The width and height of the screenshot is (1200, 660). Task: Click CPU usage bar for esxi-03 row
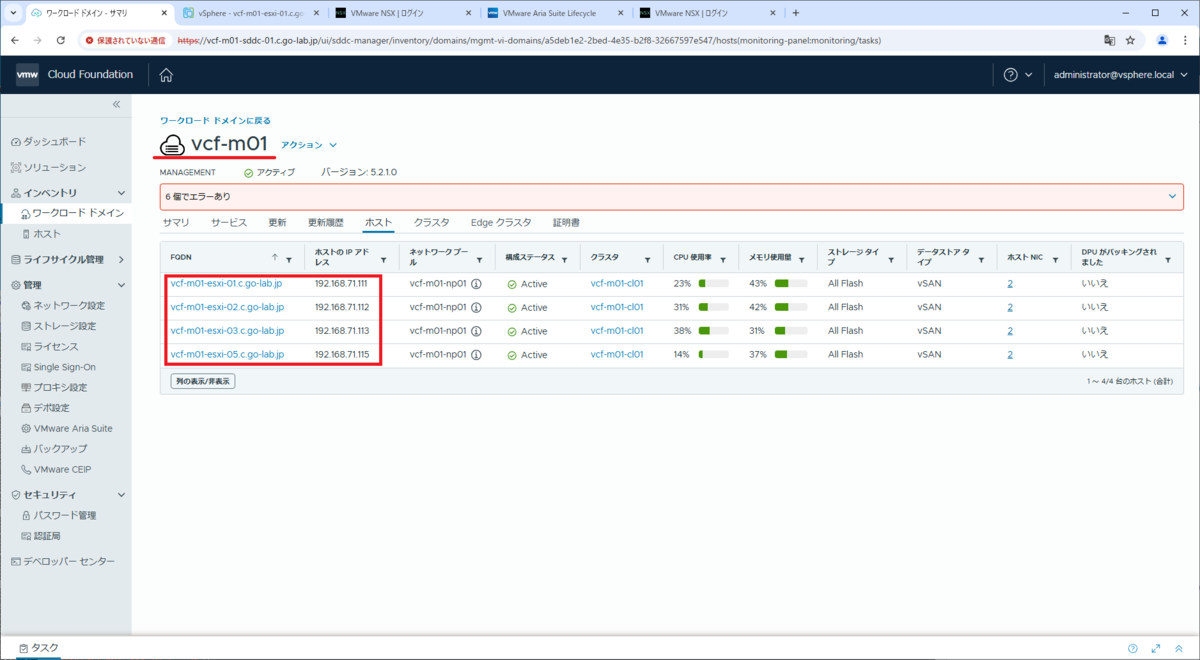(x=713, y=331)
